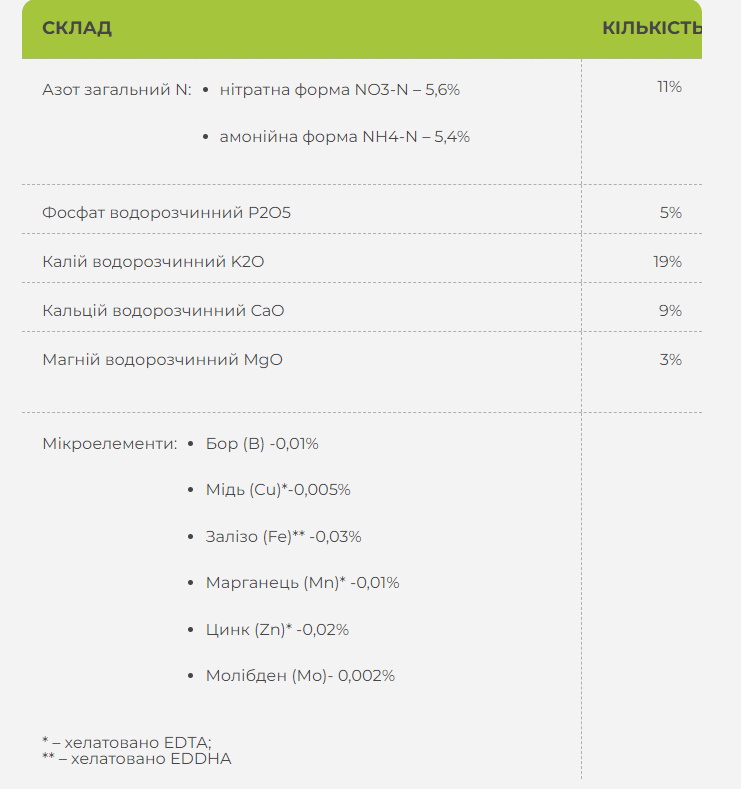Click the хелатовано EDDHA footnote

(137, 759)
